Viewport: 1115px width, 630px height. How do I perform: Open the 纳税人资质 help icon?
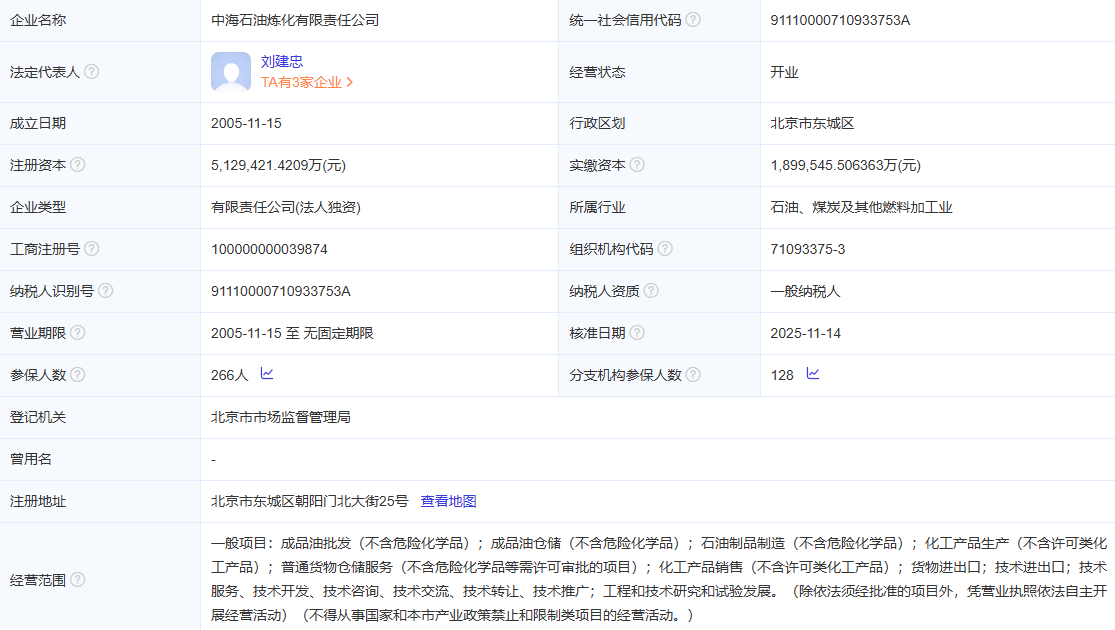[650, 291]
